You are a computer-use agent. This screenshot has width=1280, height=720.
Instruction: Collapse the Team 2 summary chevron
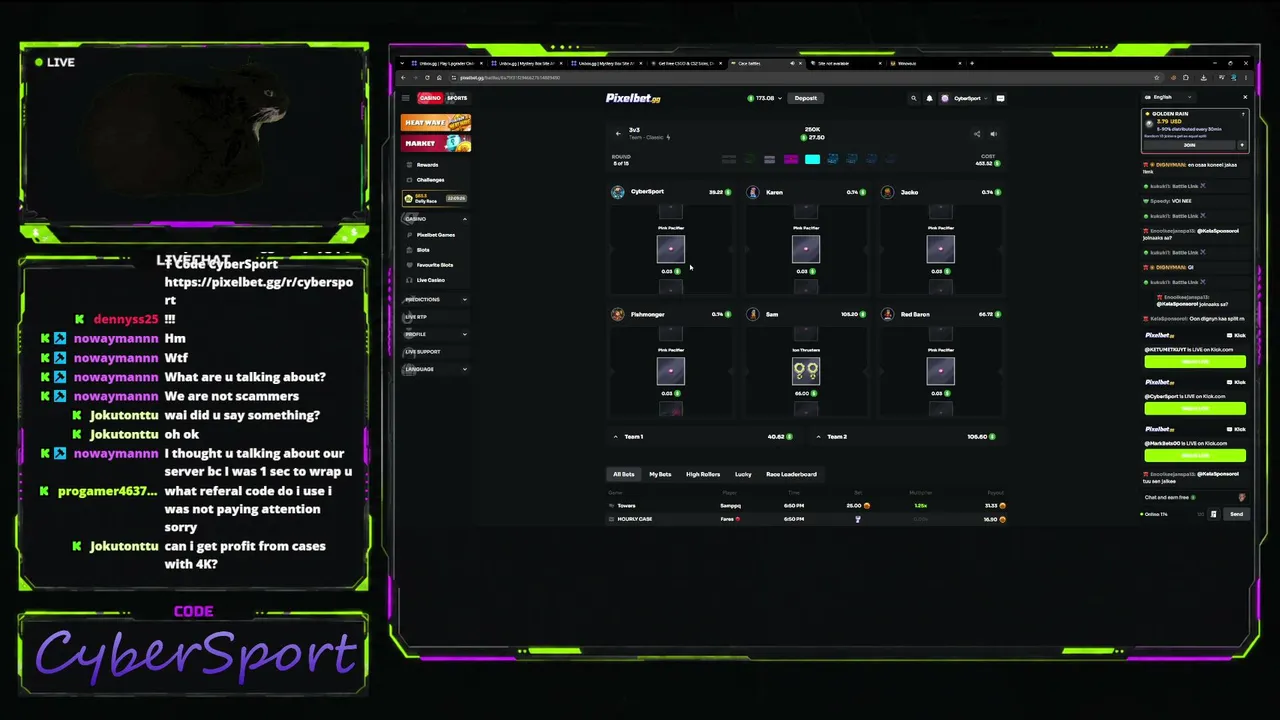(819, 436)
